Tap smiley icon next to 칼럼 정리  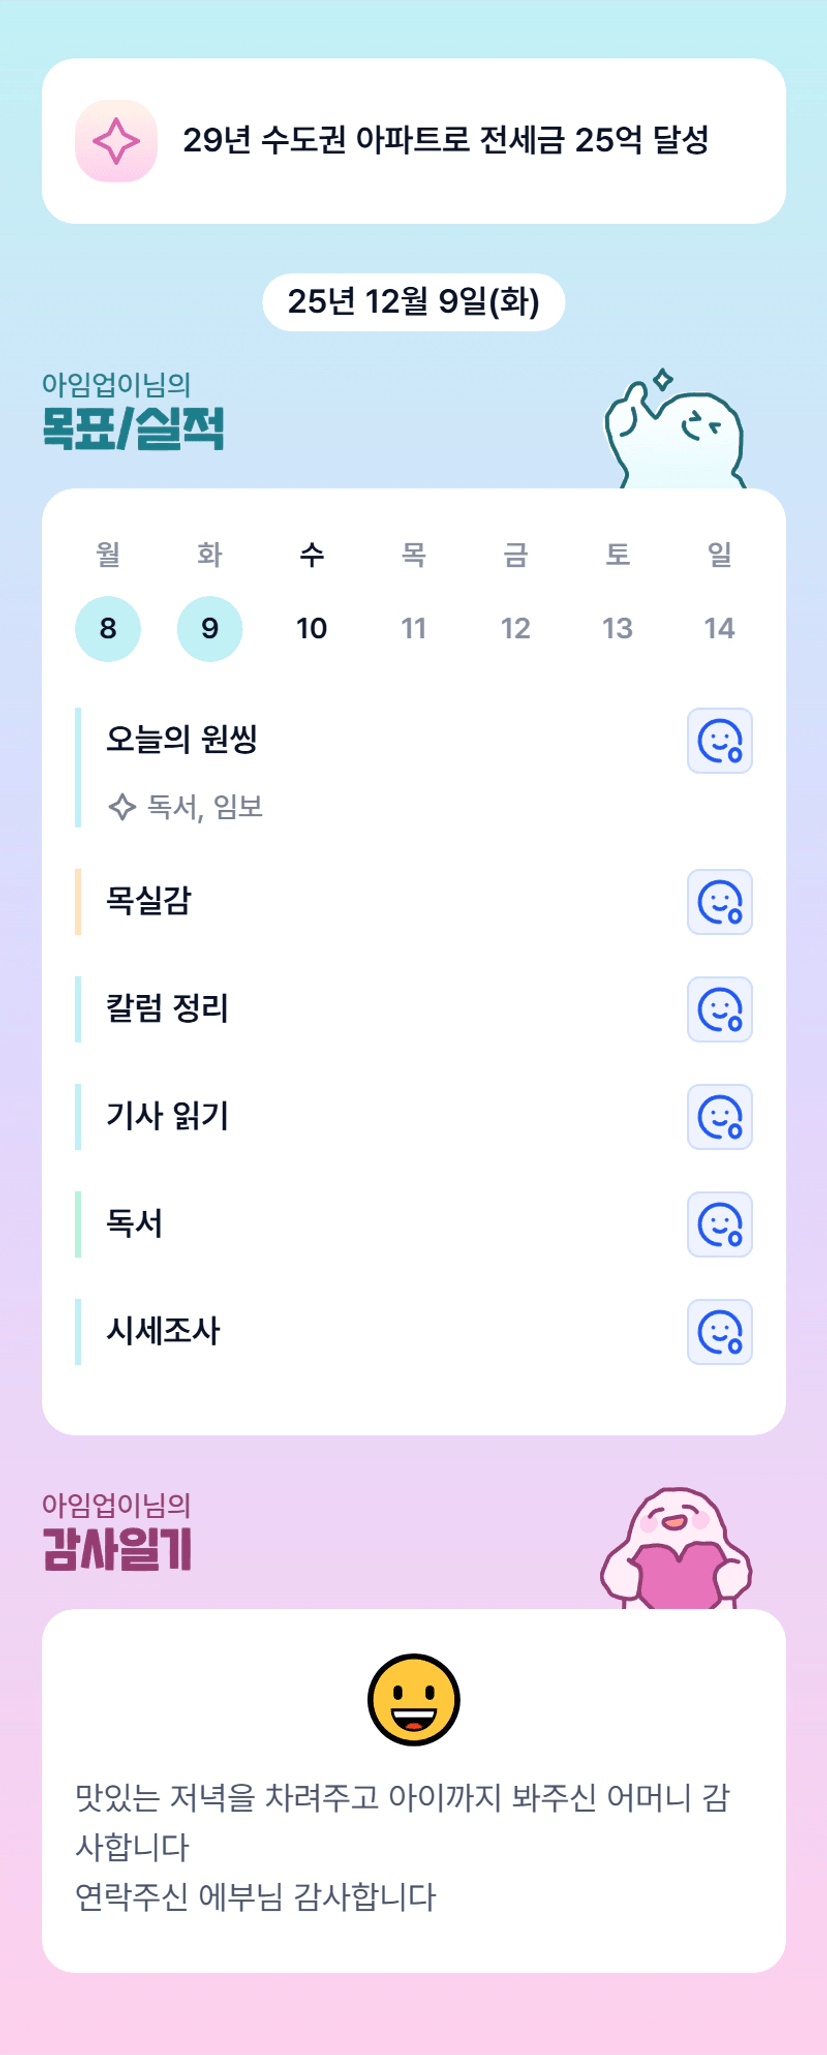pyautogui.click(x=719, y=1009)
